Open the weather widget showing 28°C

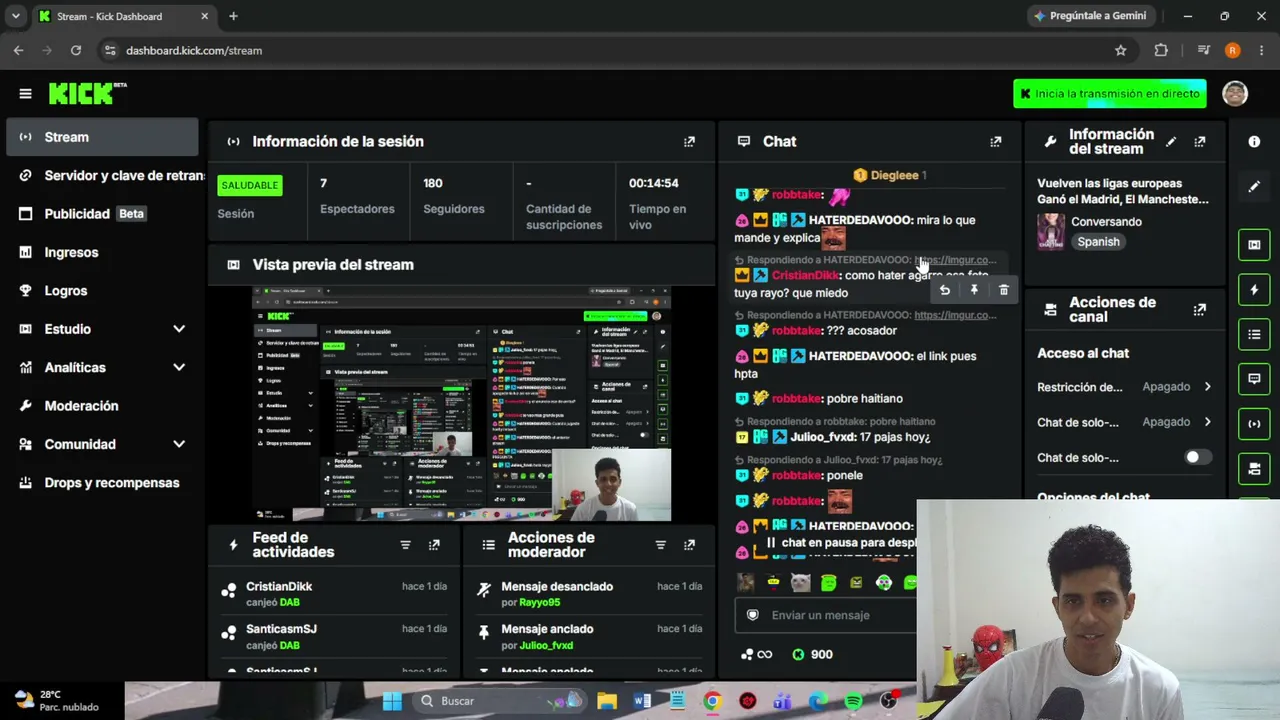coord(57,700)
